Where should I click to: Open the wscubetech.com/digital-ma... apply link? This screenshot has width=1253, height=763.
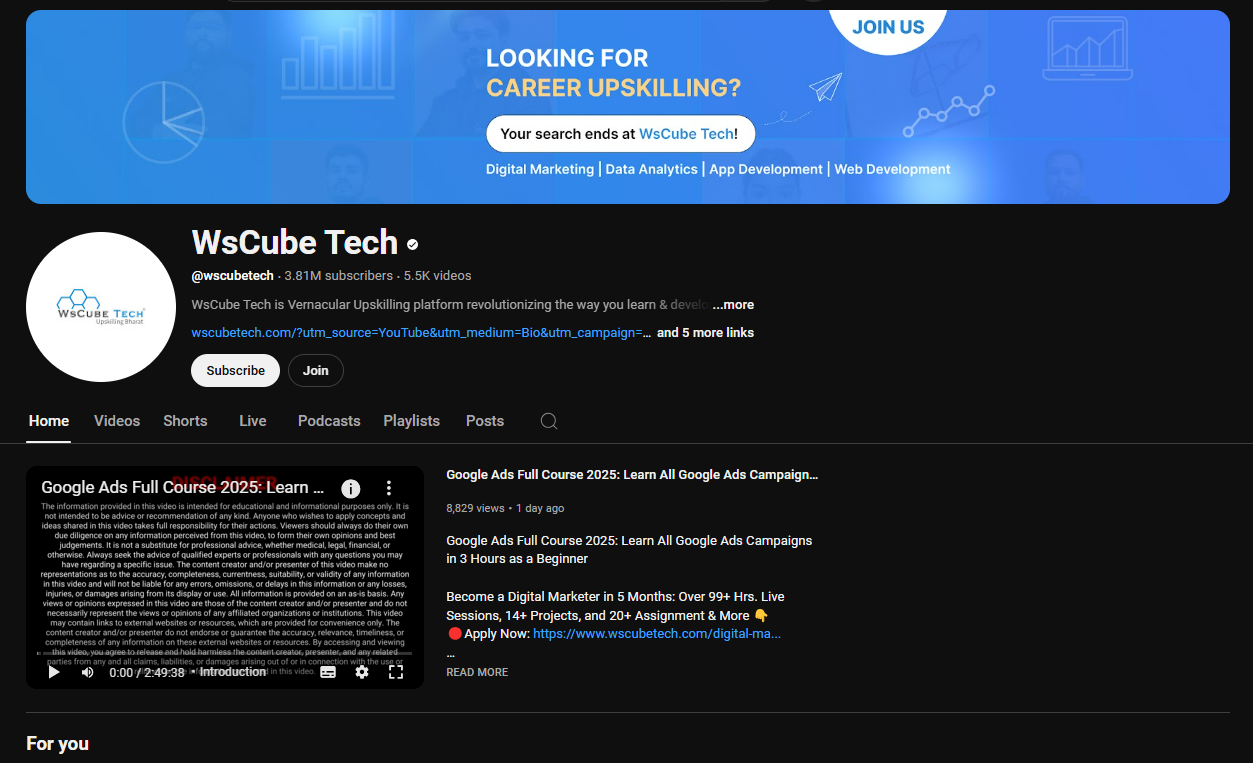657,634
